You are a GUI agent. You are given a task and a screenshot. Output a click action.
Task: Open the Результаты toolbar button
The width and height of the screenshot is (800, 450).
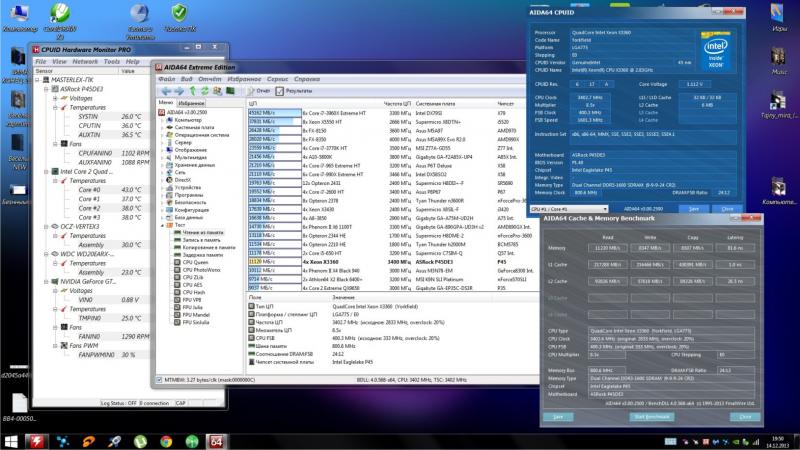294,91
